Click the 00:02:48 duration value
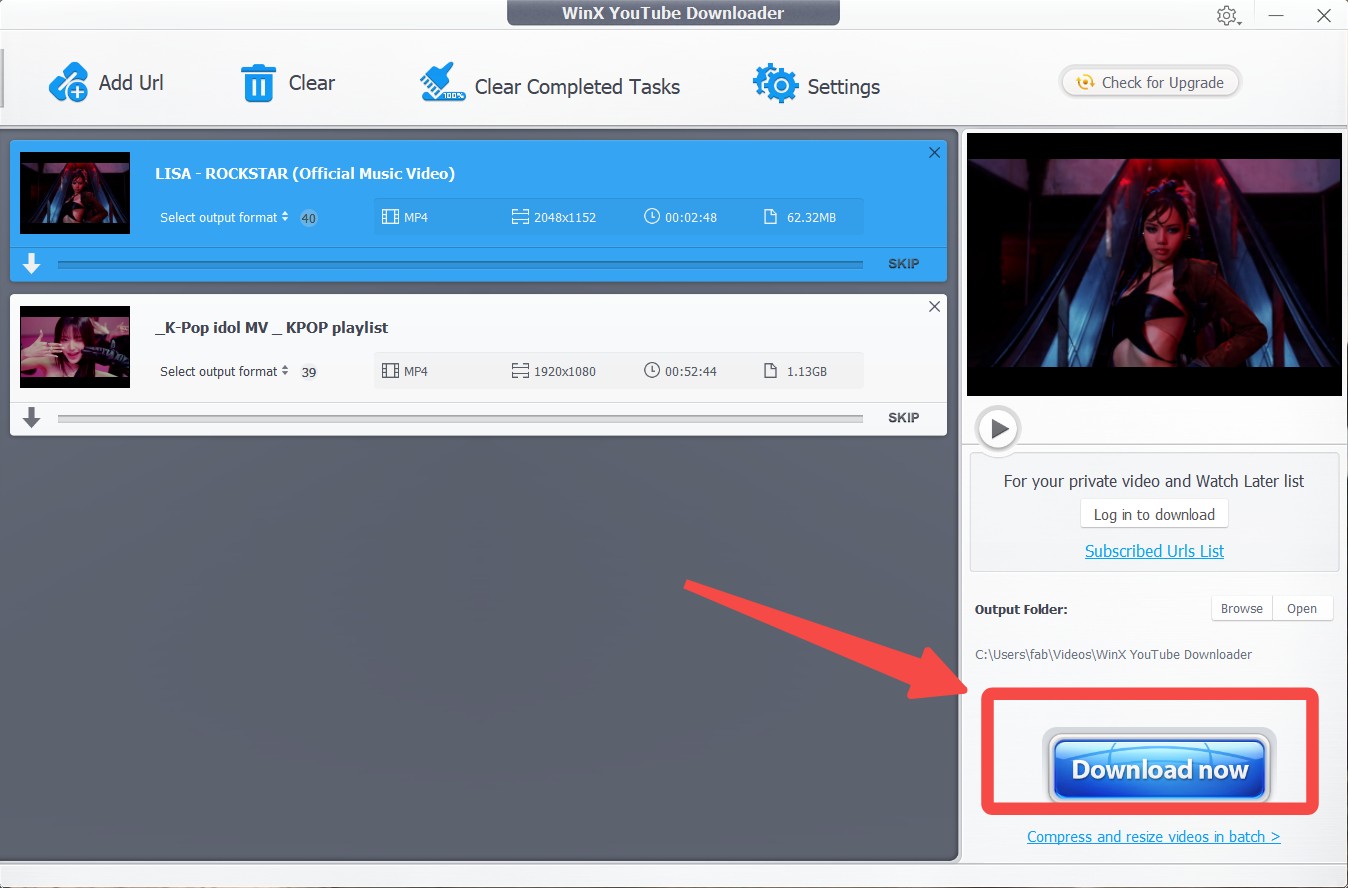Screen dimensions: 1348x888 [691, 217]
